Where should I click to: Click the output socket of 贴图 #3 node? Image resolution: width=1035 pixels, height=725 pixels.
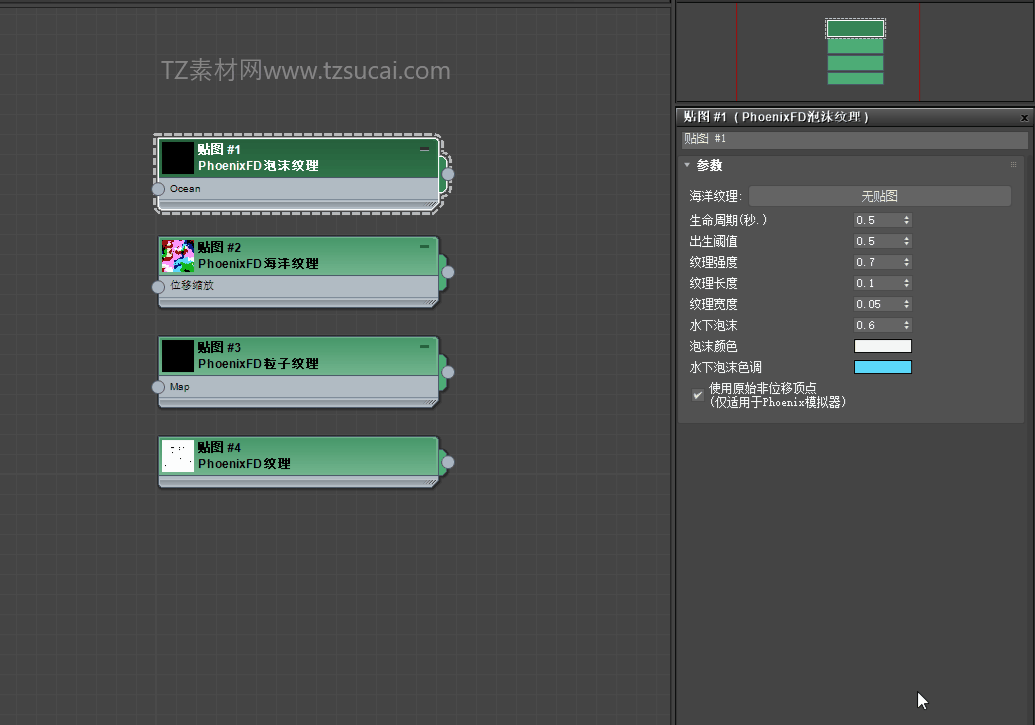point(448,372)
